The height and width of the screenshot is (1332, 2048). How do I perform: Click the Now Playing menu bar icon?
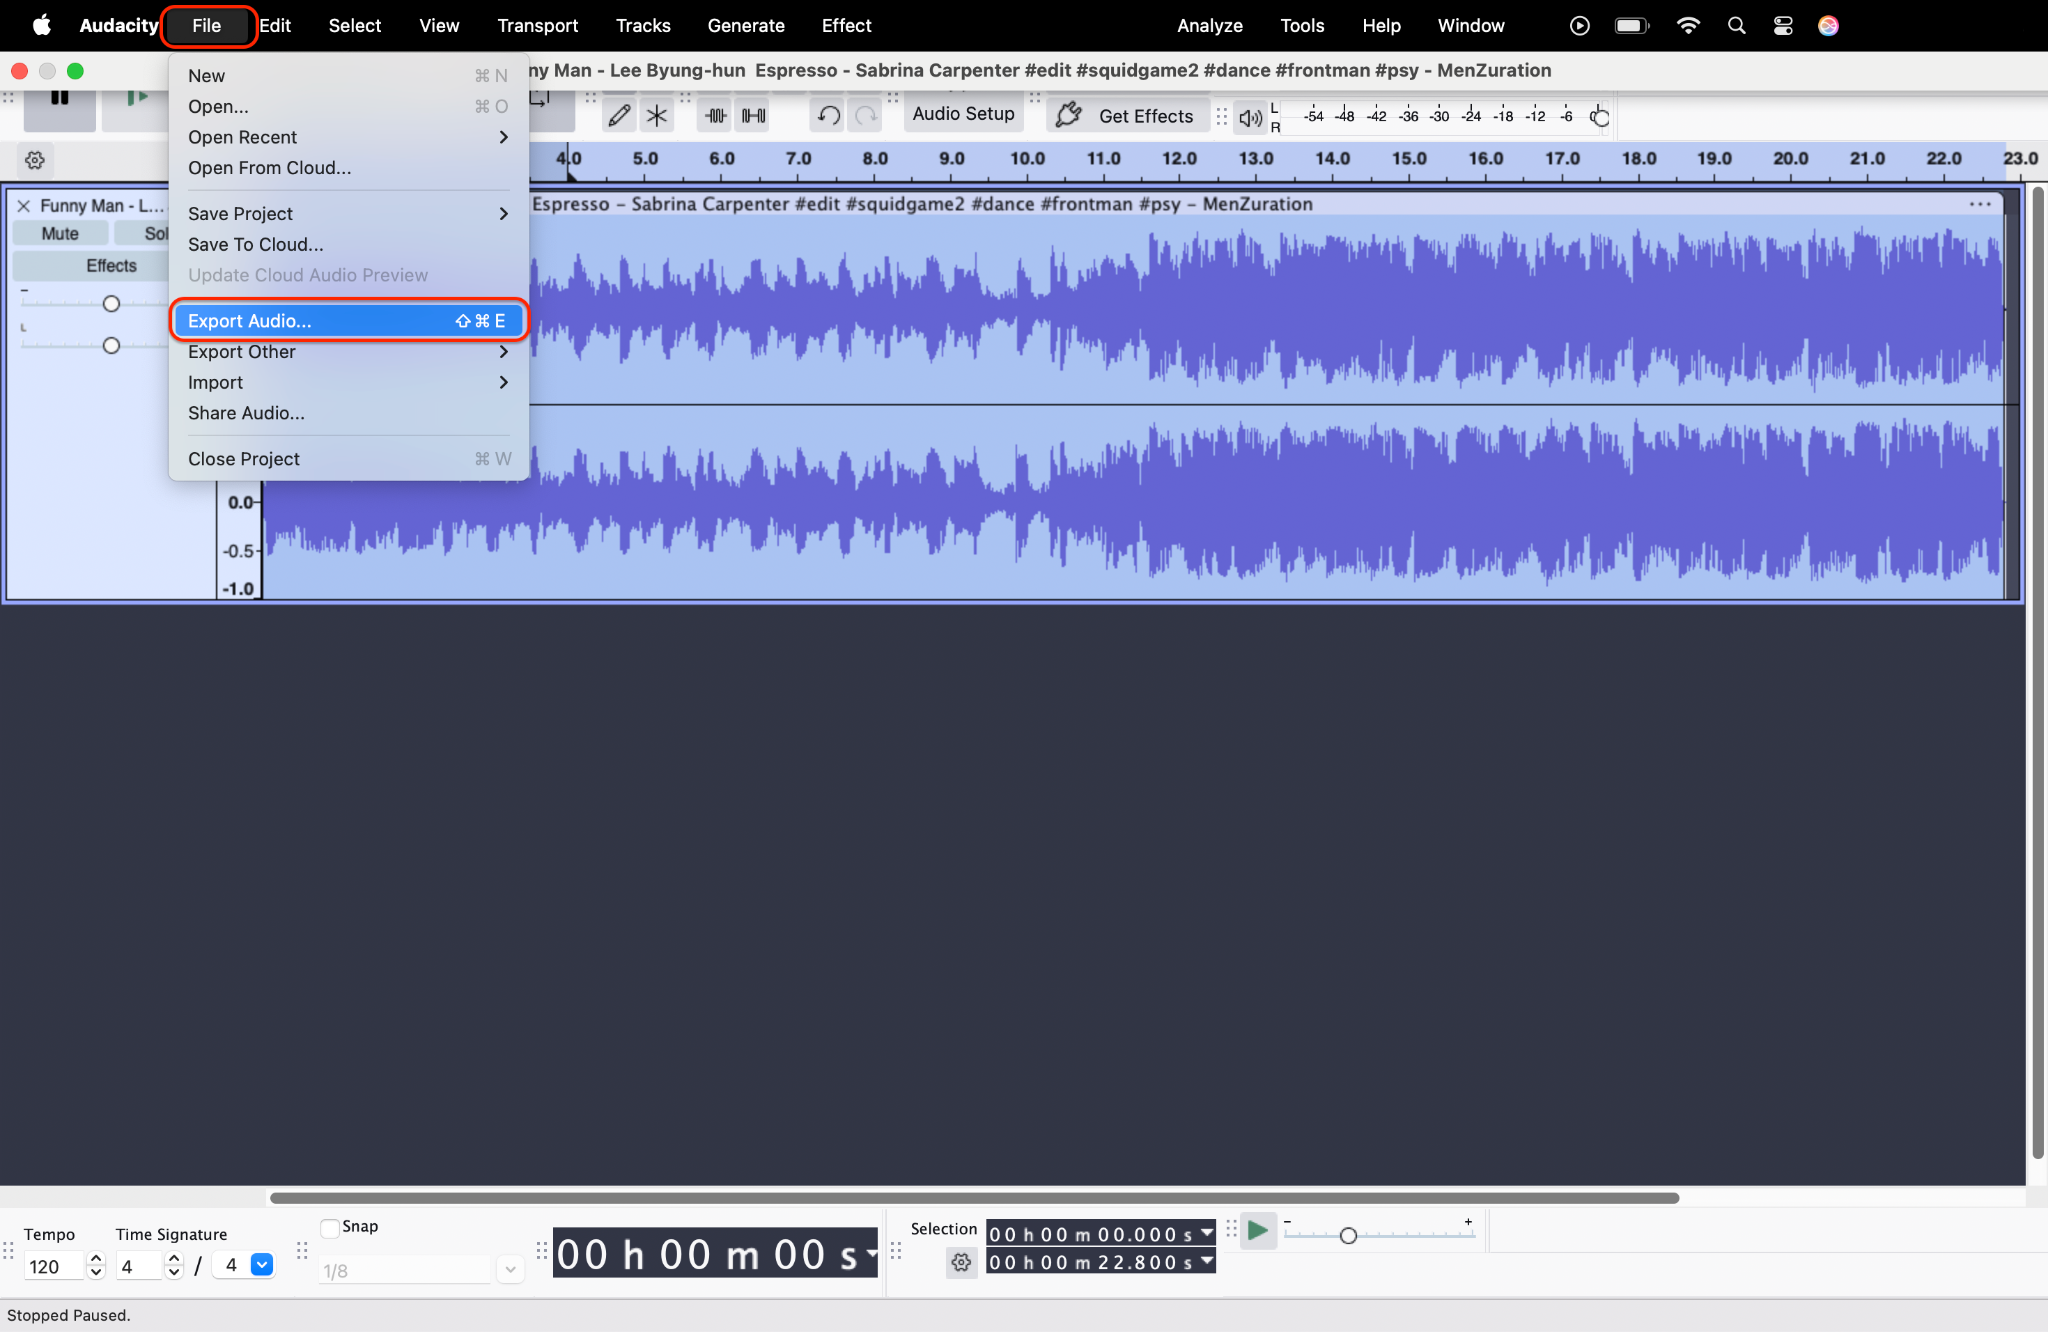1580,26
